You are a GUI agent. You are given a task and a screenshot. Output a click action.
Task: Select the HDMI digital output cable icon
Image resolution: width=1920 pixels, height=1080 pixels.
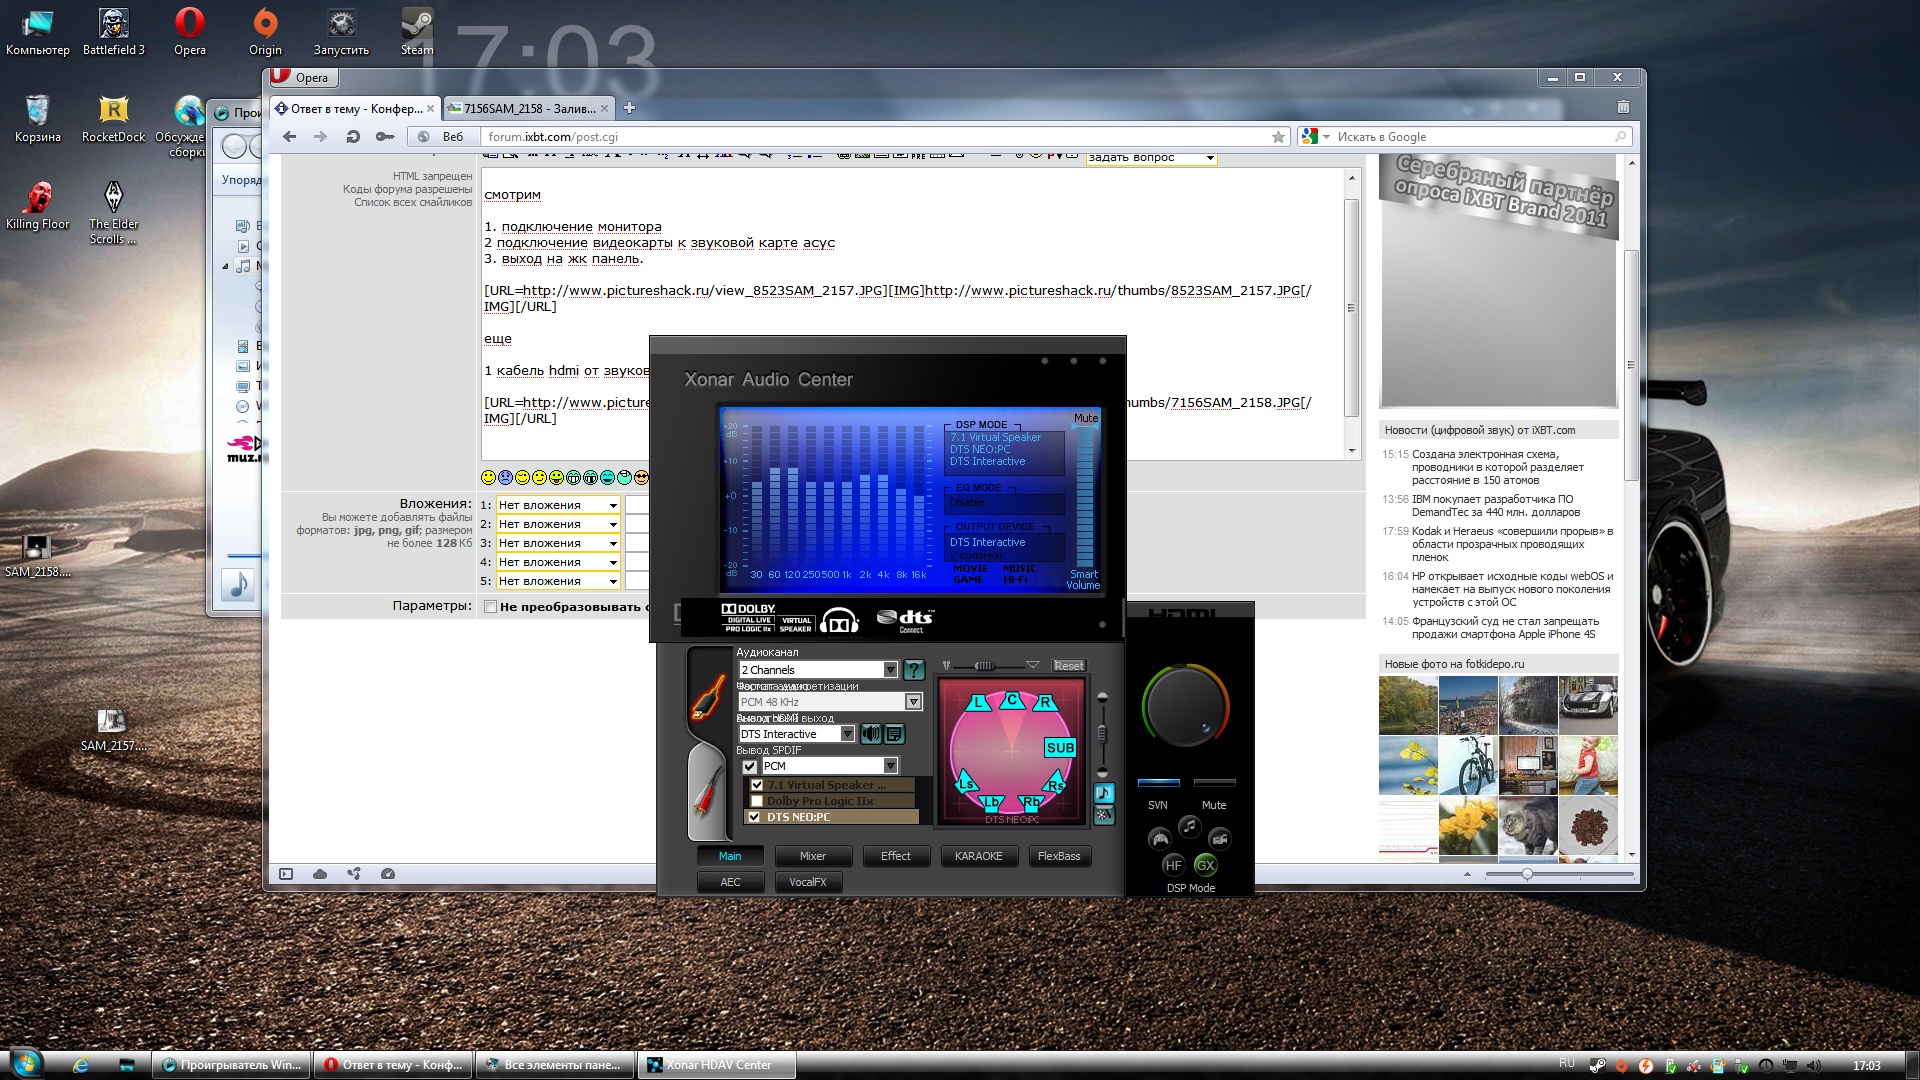(x=708, y=697)
